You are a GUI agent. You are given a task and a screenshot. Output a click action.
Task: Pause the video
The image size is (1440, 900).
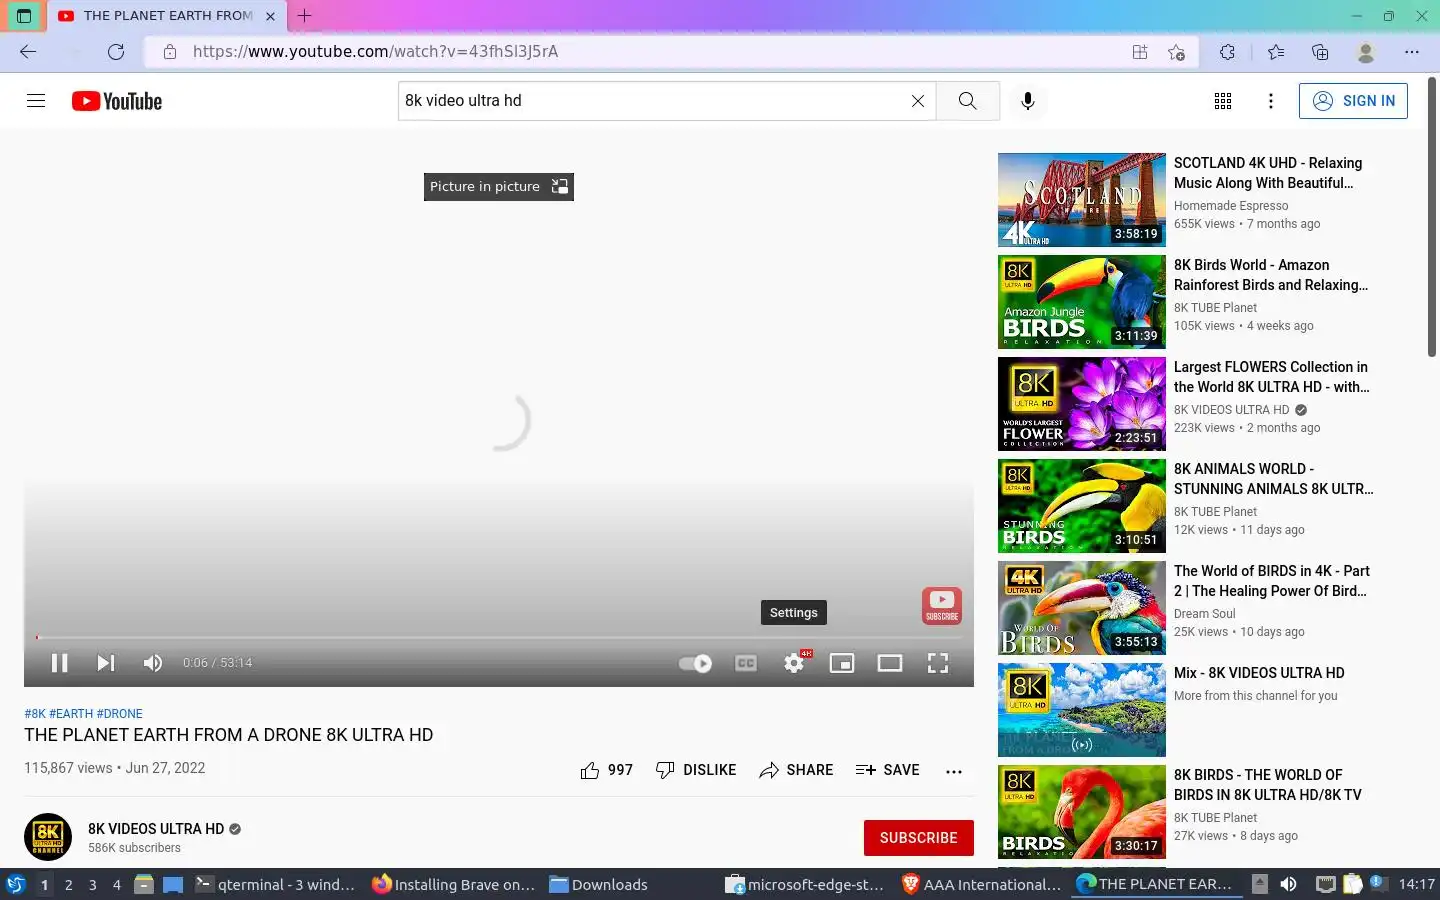pyautogui.click(x=59, y=663)
